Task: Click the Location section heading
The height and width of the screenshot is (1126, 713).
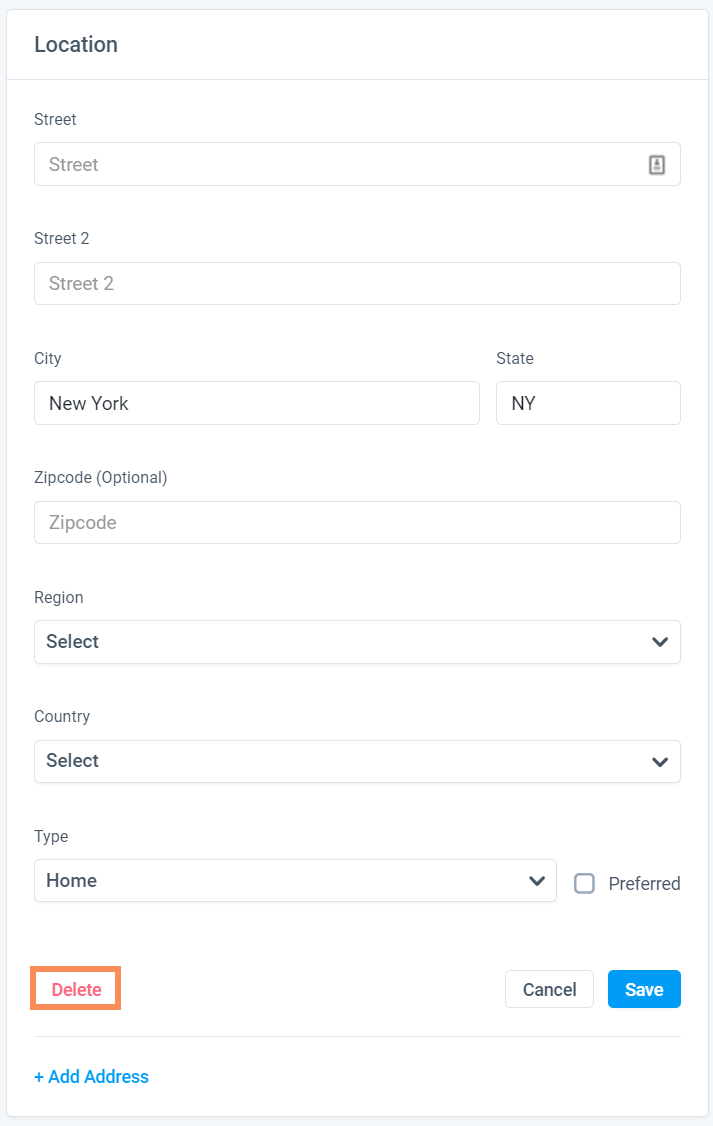Action: [x=76, y=45]
